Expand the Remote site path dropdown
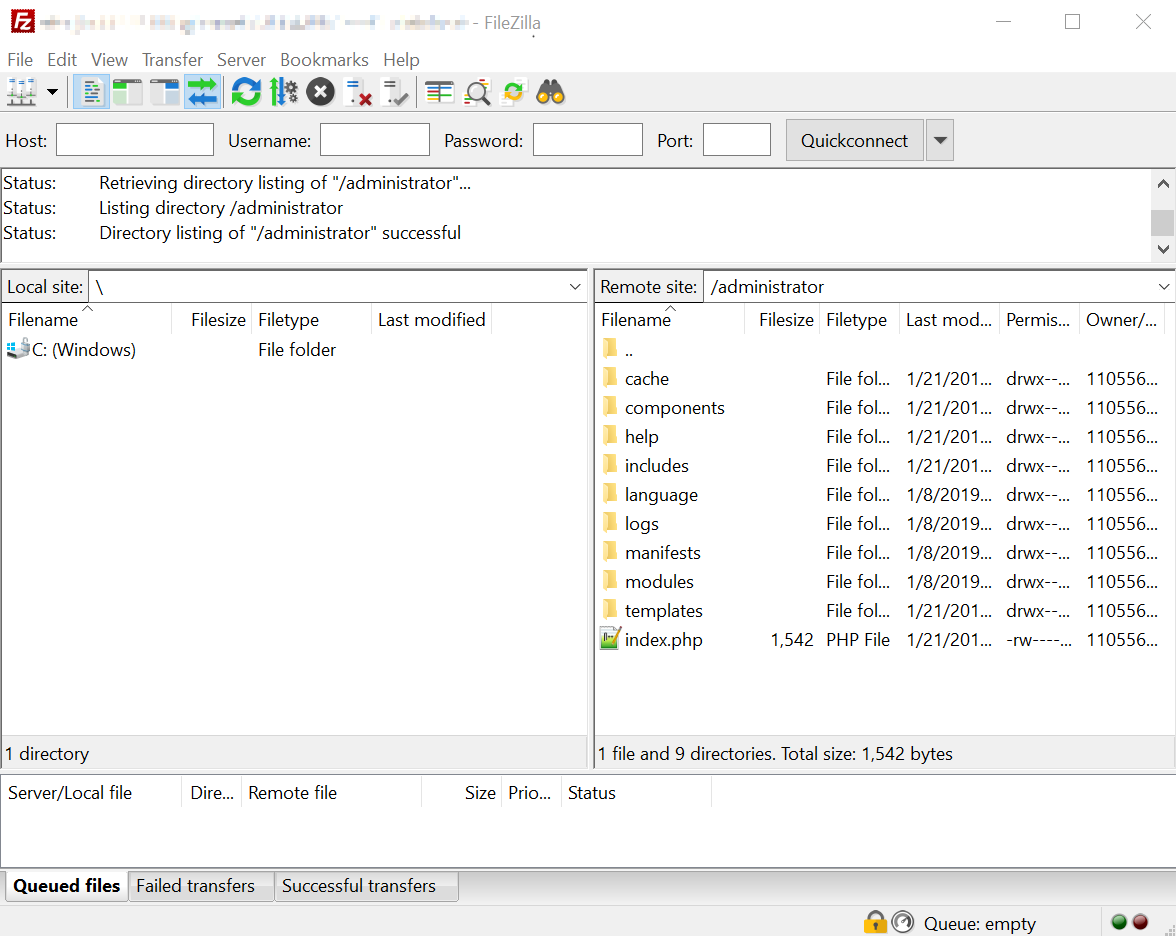This screenshot has width=1176, height=936. tap(1163, 286)
